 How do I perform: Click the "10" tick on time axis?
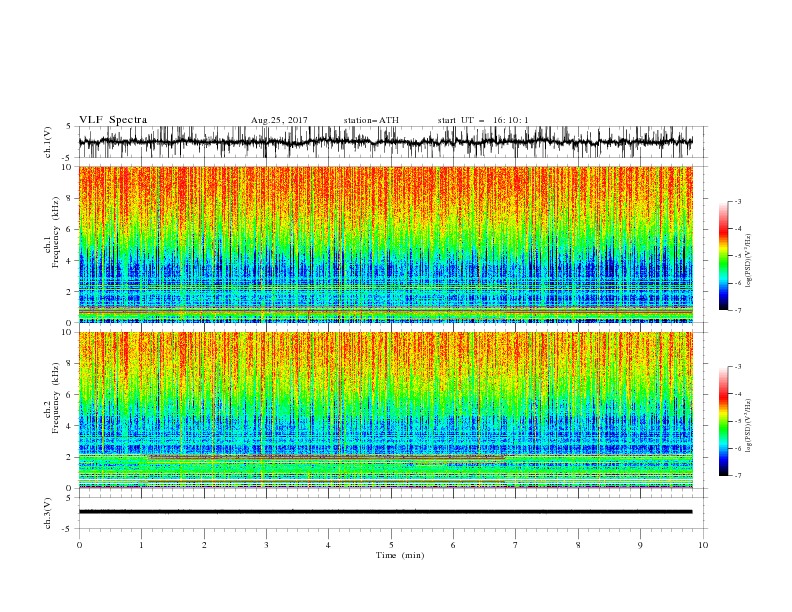point(703,545)
